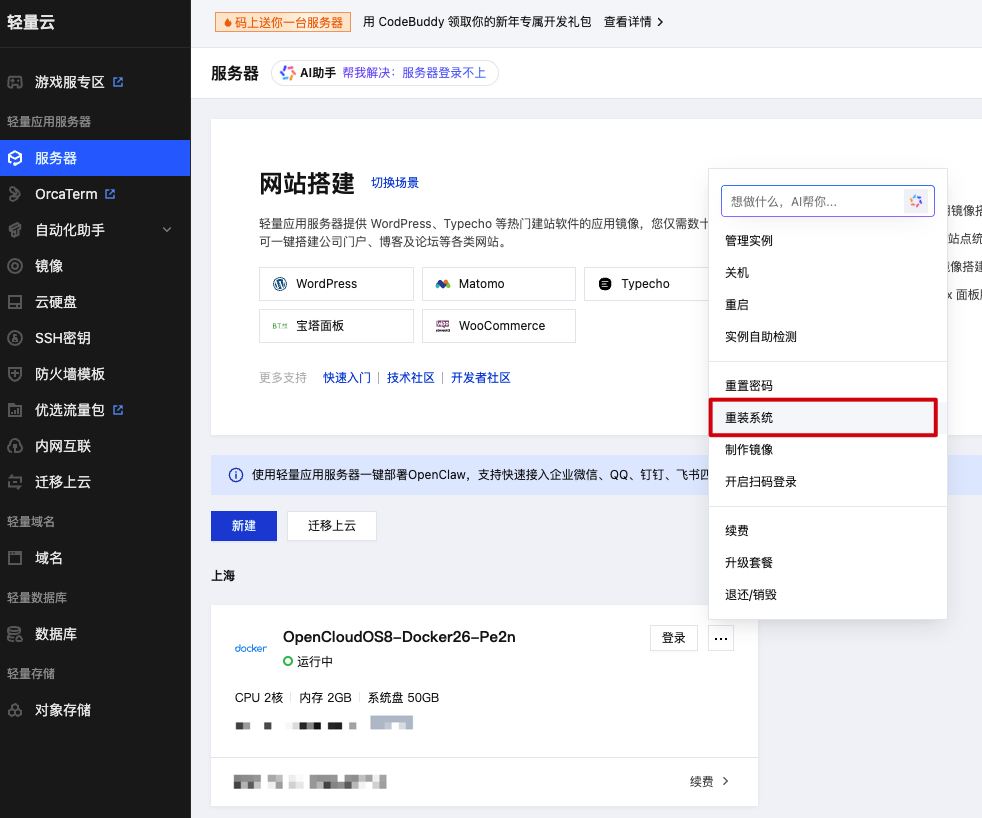Click the 云硬盘 disk icon
The width and height of the screenshot is (982, 818).
pyautogui.click(x=15, y=302)
